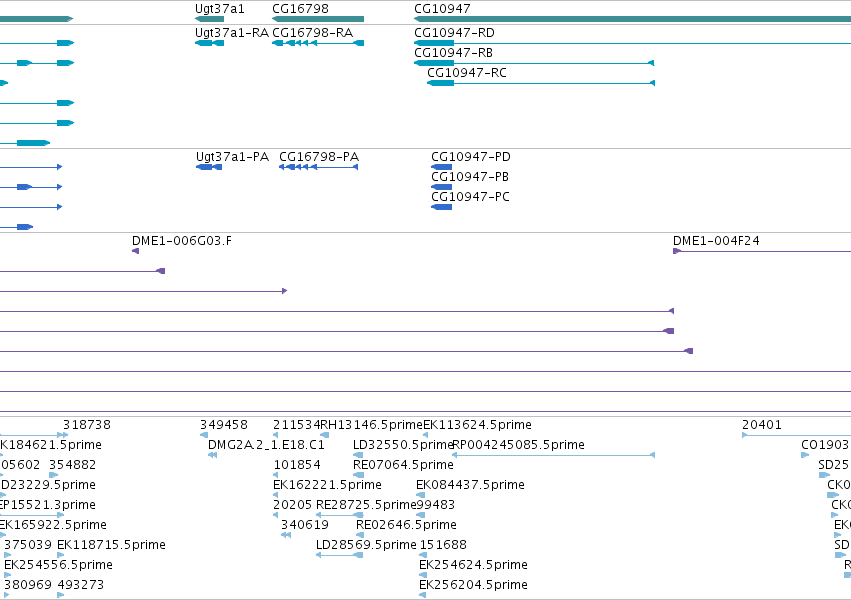Select the Ugt37a1 gene feature

209,19
